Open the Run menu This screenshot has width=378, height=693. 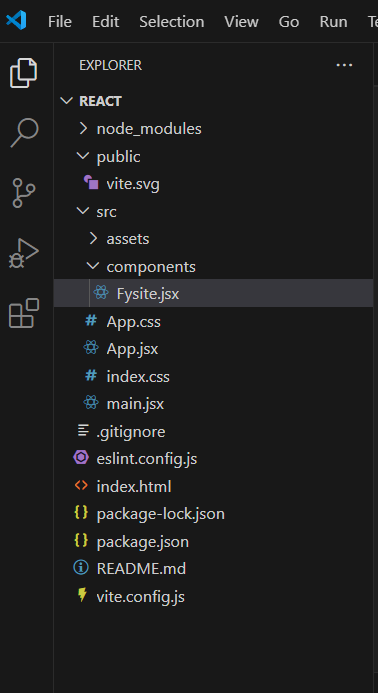point(333,22)
